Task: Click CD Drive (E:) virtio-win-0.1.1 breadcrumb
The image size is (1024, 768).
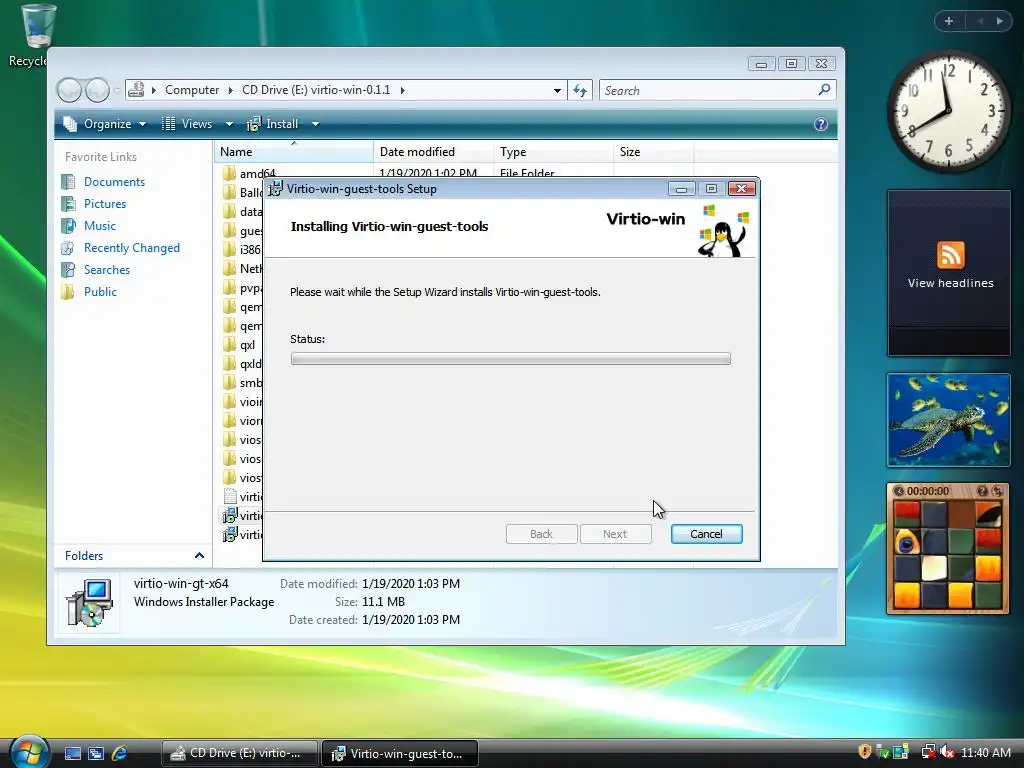Action: [x=316, y=90]
